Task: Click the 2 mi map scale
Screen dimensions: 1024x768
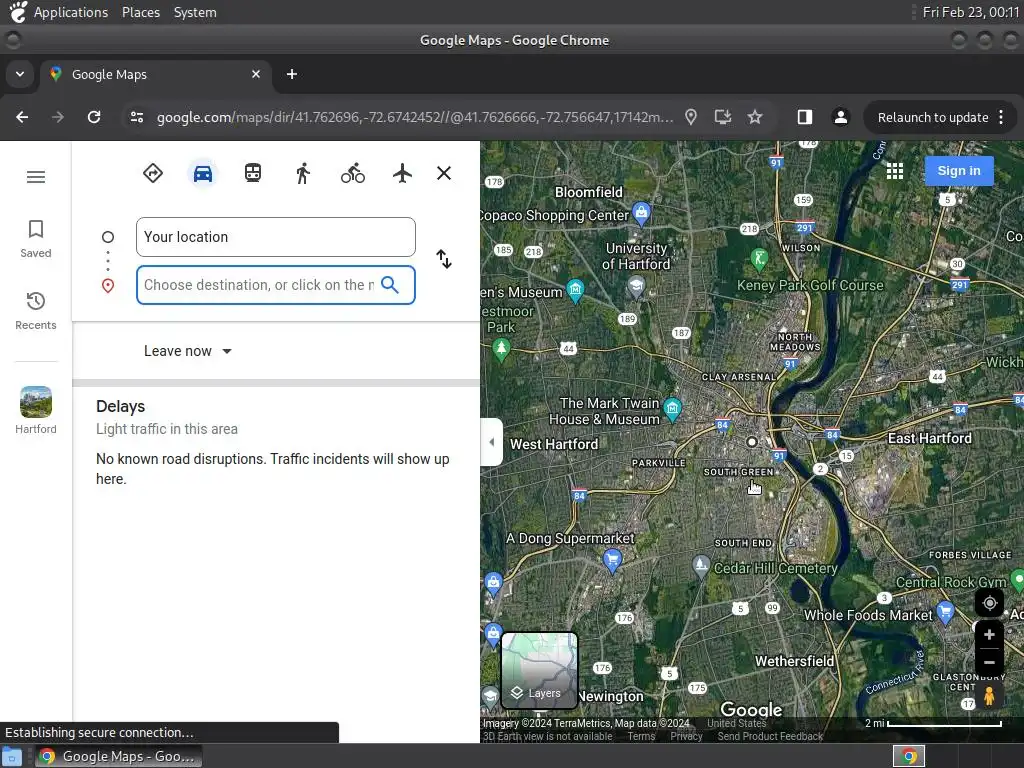Action: pyautogui.click(x=933, y=723)
